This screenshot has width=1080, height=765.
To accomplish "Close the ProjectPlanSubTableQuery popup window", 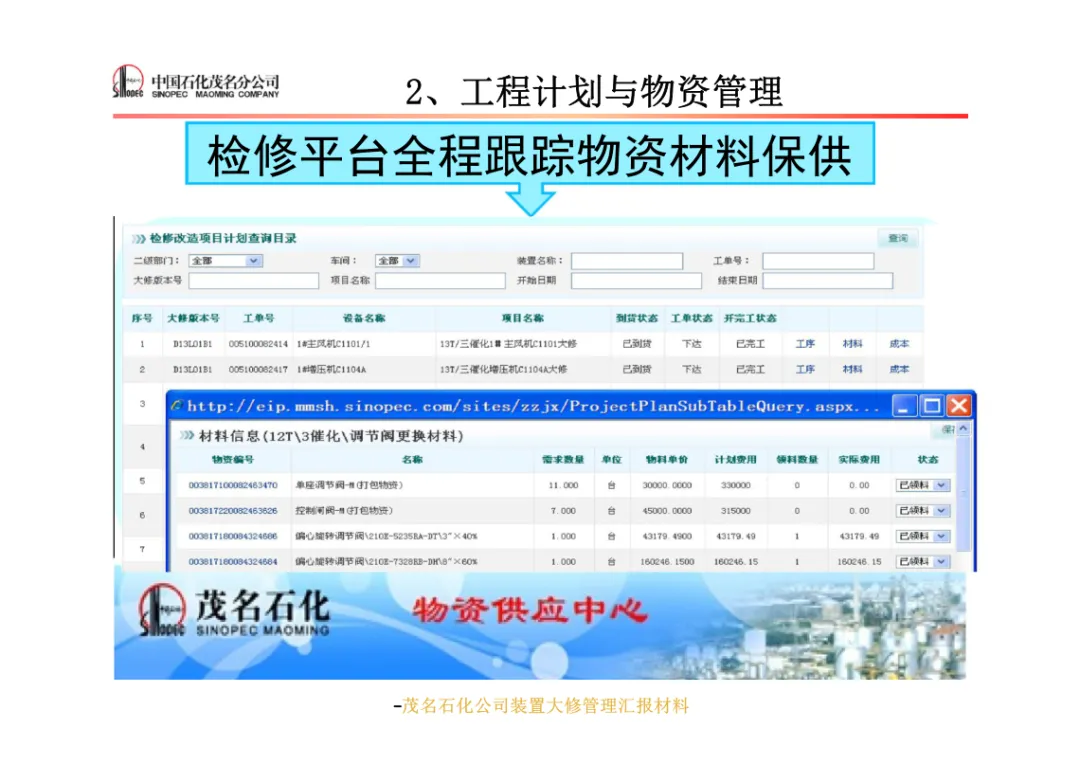I will [959, 406].
